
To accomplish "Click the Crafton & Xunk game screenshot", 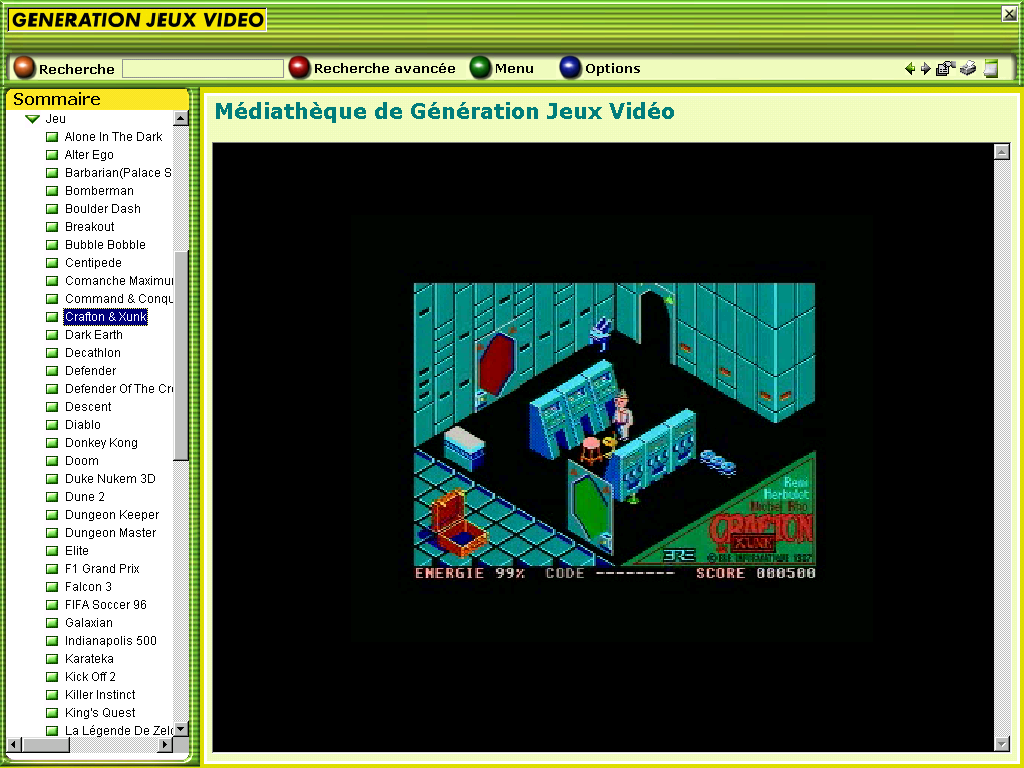I will point(614,430).
